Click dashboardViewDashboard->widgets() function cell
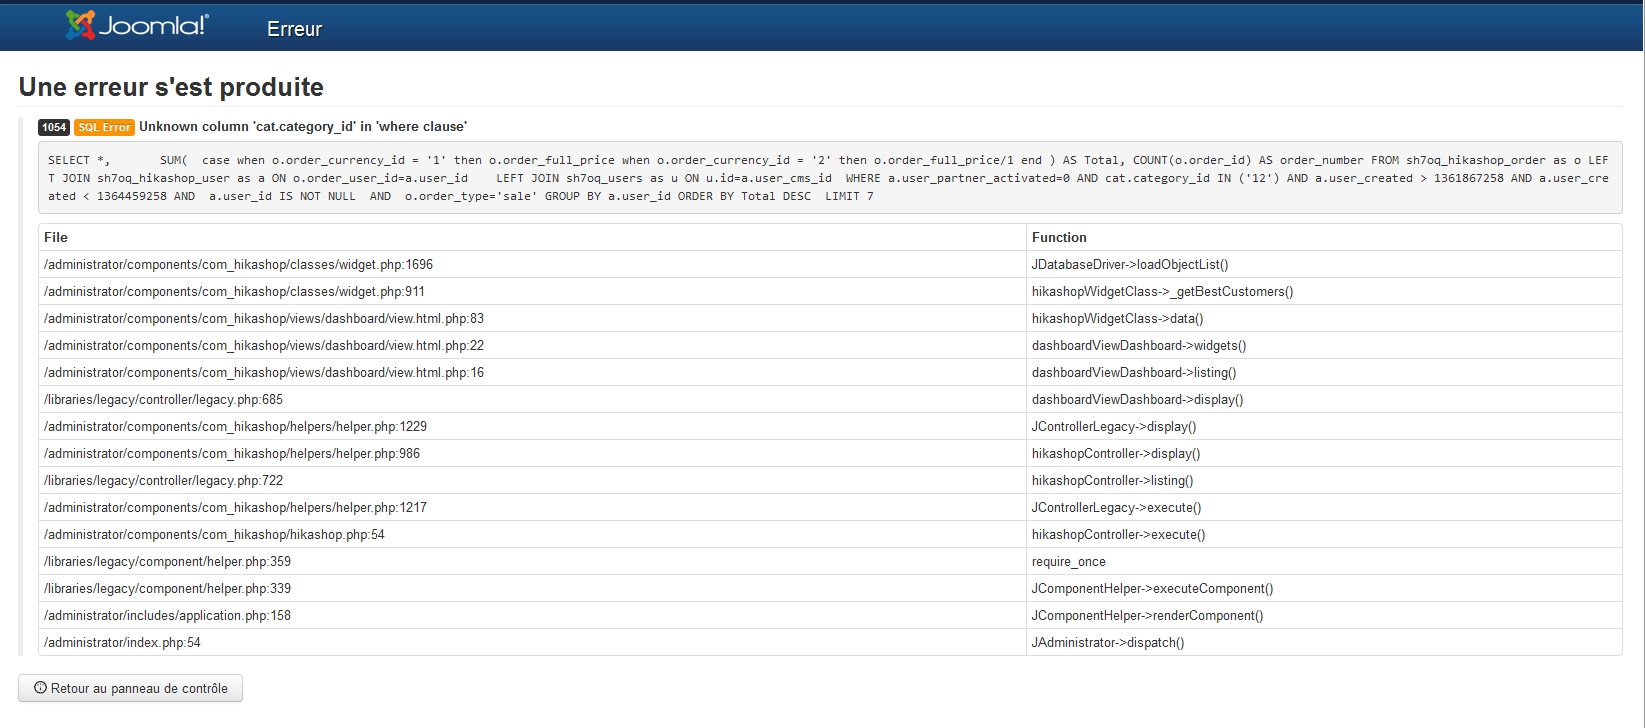This screenshot has height=728, width=1645. pyautogui.click(x=1324, y=345)
